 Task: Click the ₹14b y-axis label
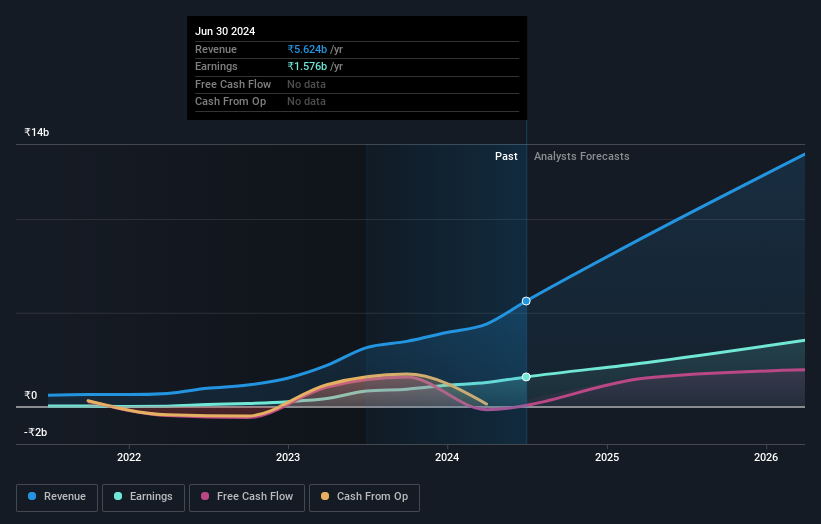pos(37,132)
